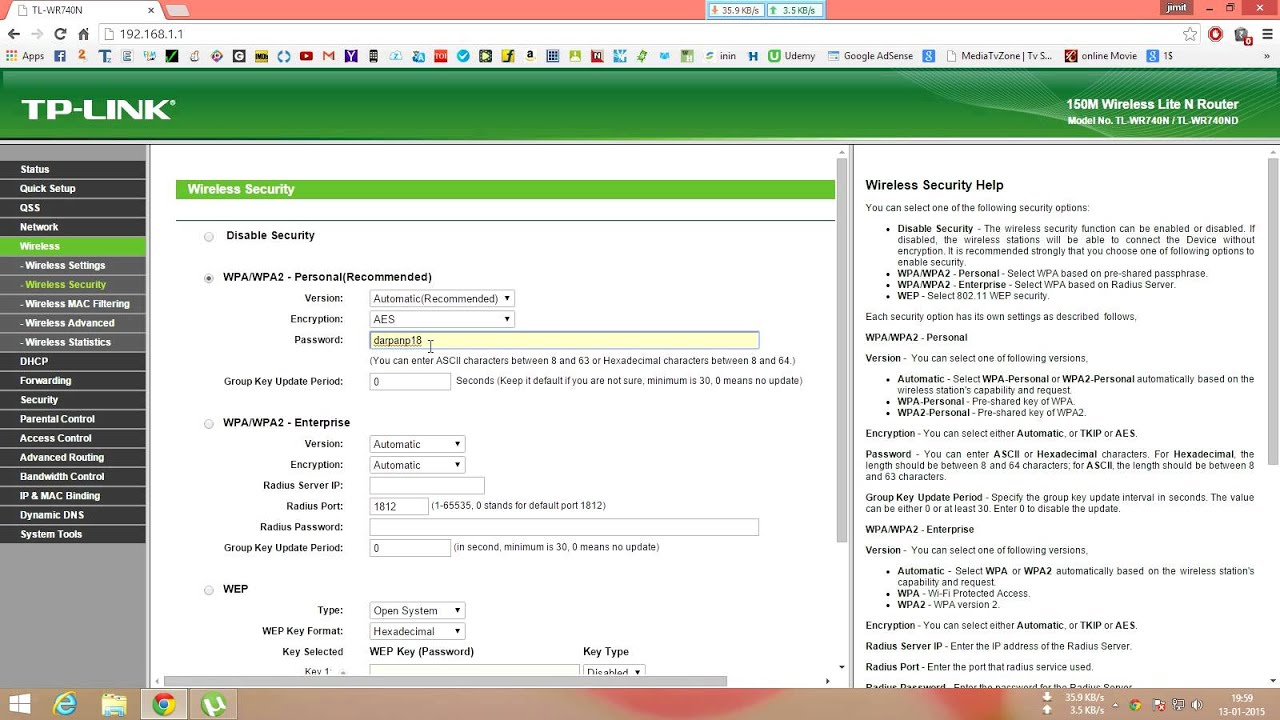Open the MediaTvZone bookmark
The width and height of the screenshot is (1280, 720).
tap(999, 56)
